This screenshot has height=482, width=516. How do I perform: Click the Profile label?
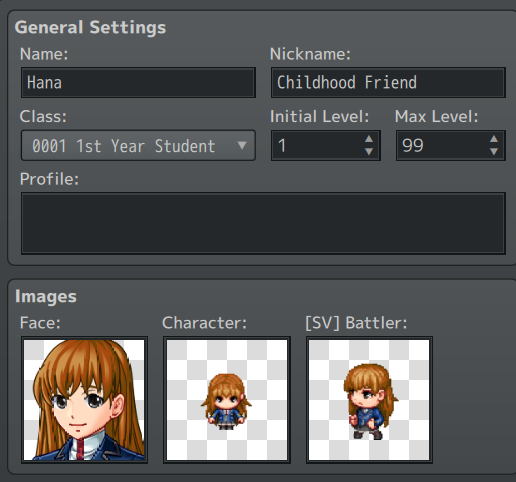[49, 179]
